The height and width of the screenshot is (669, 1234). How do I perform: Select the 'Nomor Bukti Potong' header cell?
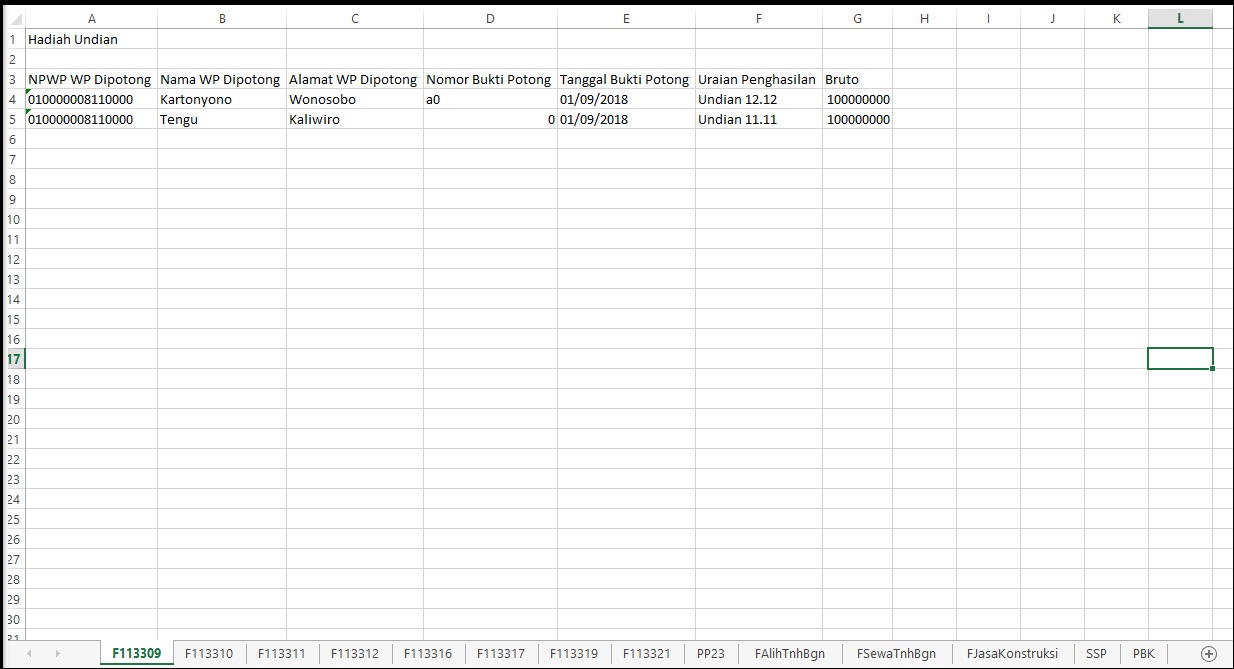click(x=490, y=79)
